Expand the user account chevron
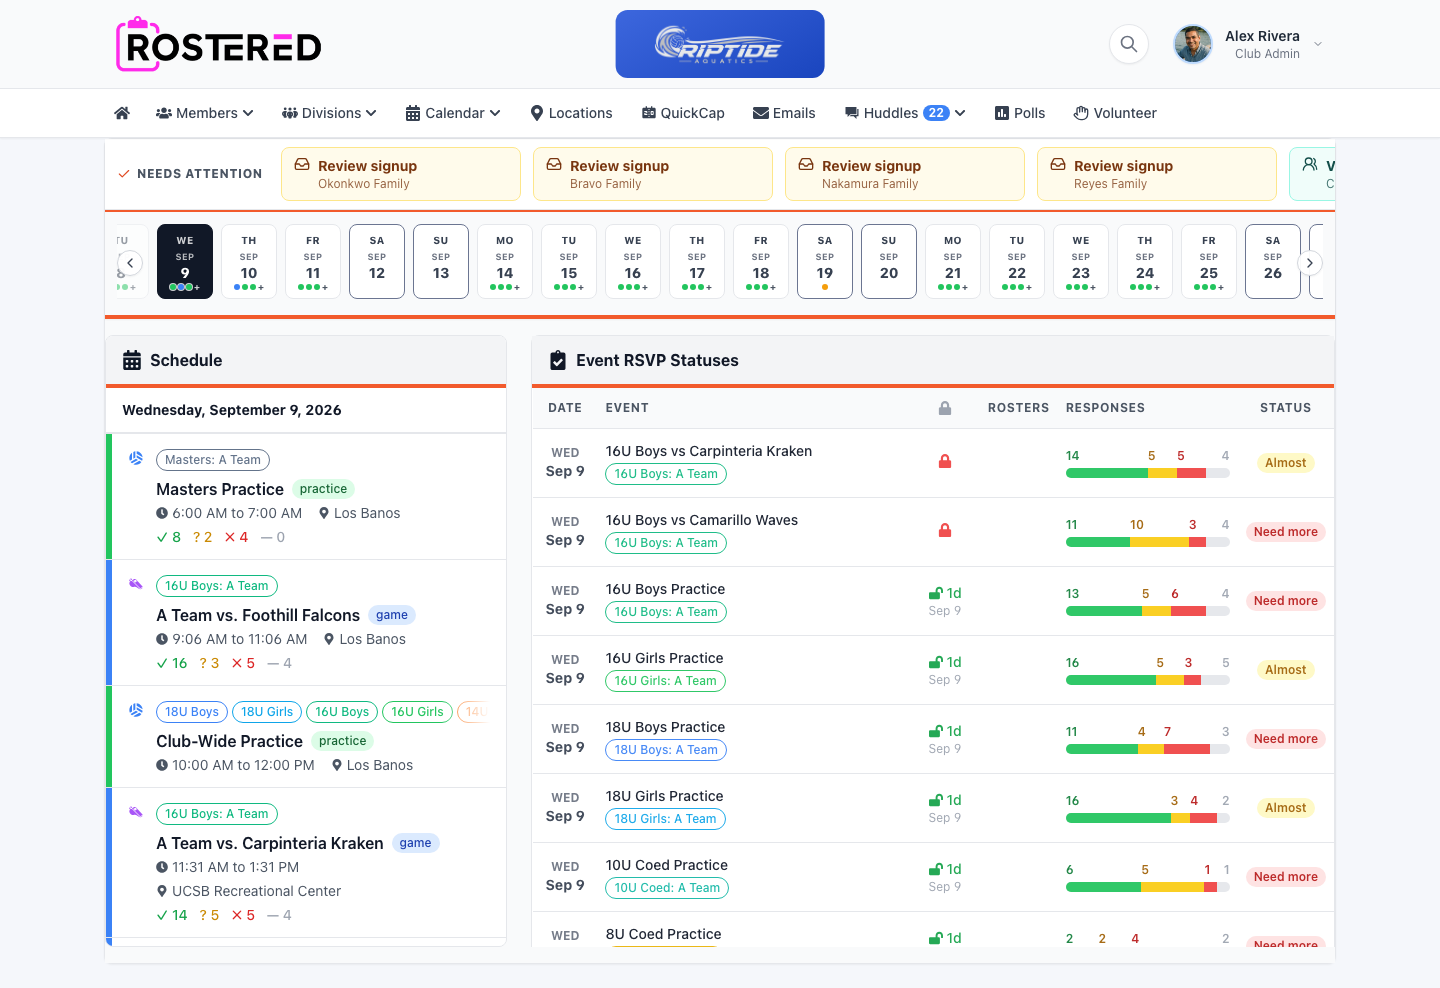The width and height of the screenshot is (1440, 988). coord(1318,44)
